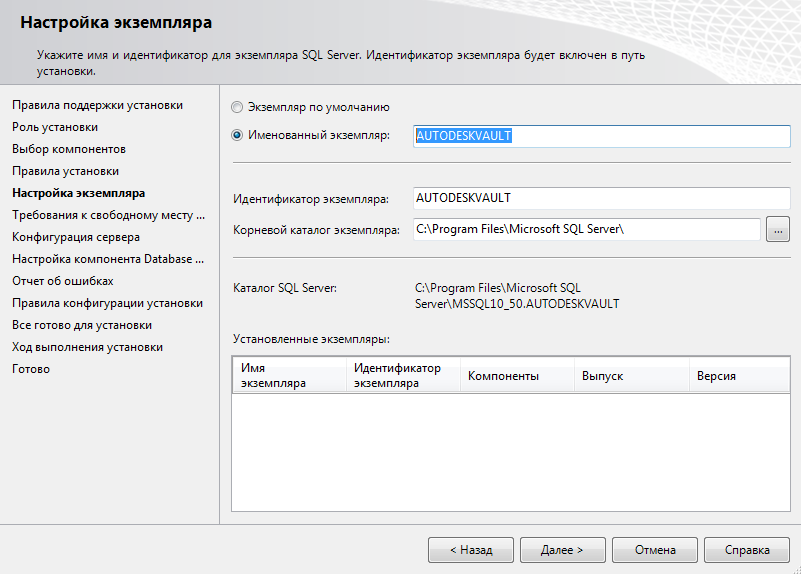
Task: Select the Все готово для установки step
Action: (x=82, y=325)
